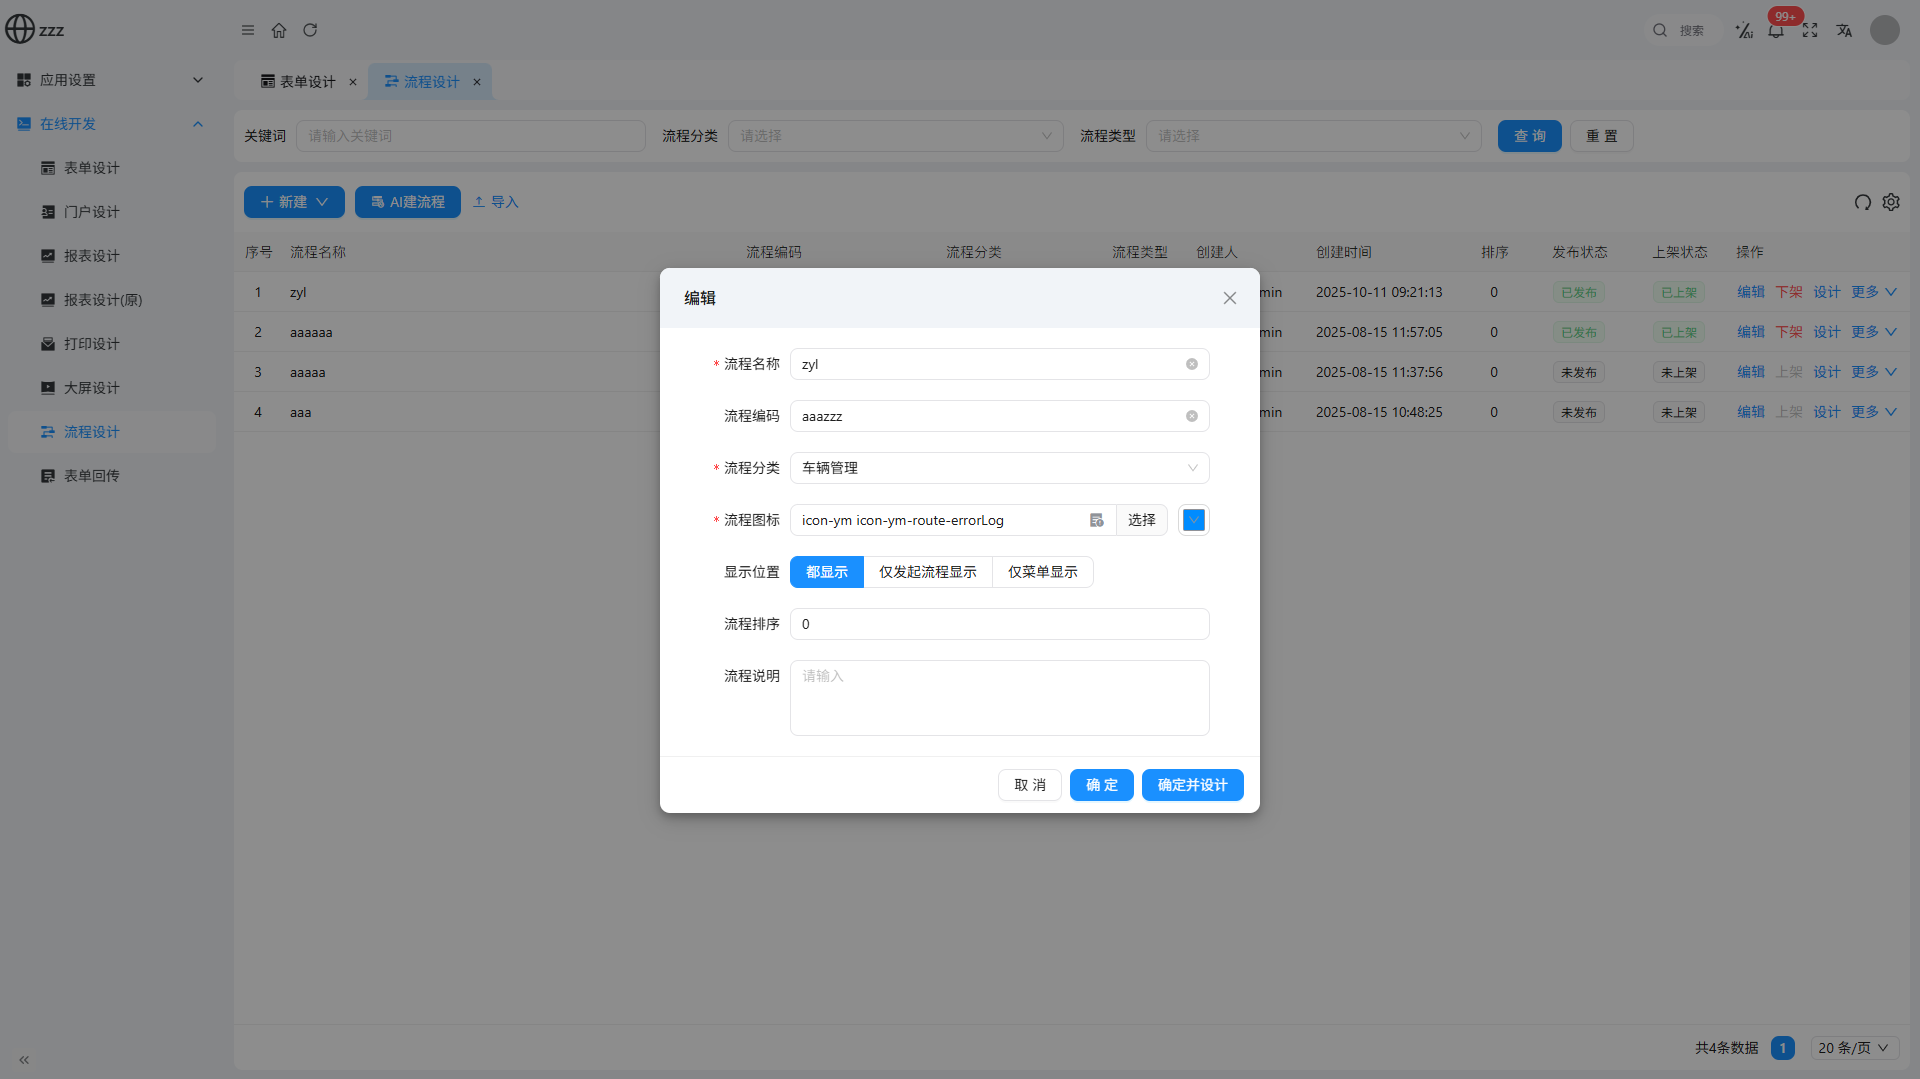1920x1079 pixels.
Task: Open the blue icon color picker swatch
Action: 1193,520
